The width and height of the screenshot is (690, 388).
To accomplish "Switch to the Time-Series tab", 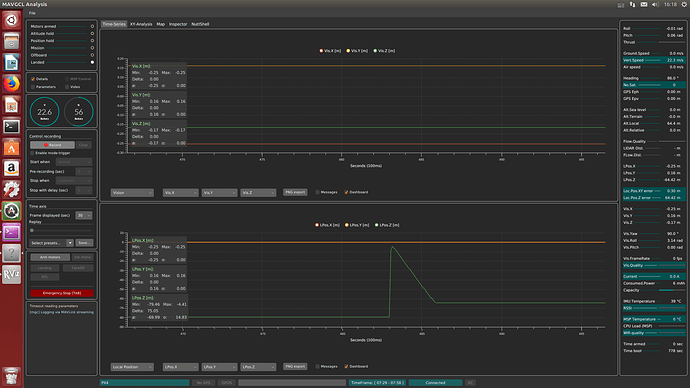I will click(114, 24).
